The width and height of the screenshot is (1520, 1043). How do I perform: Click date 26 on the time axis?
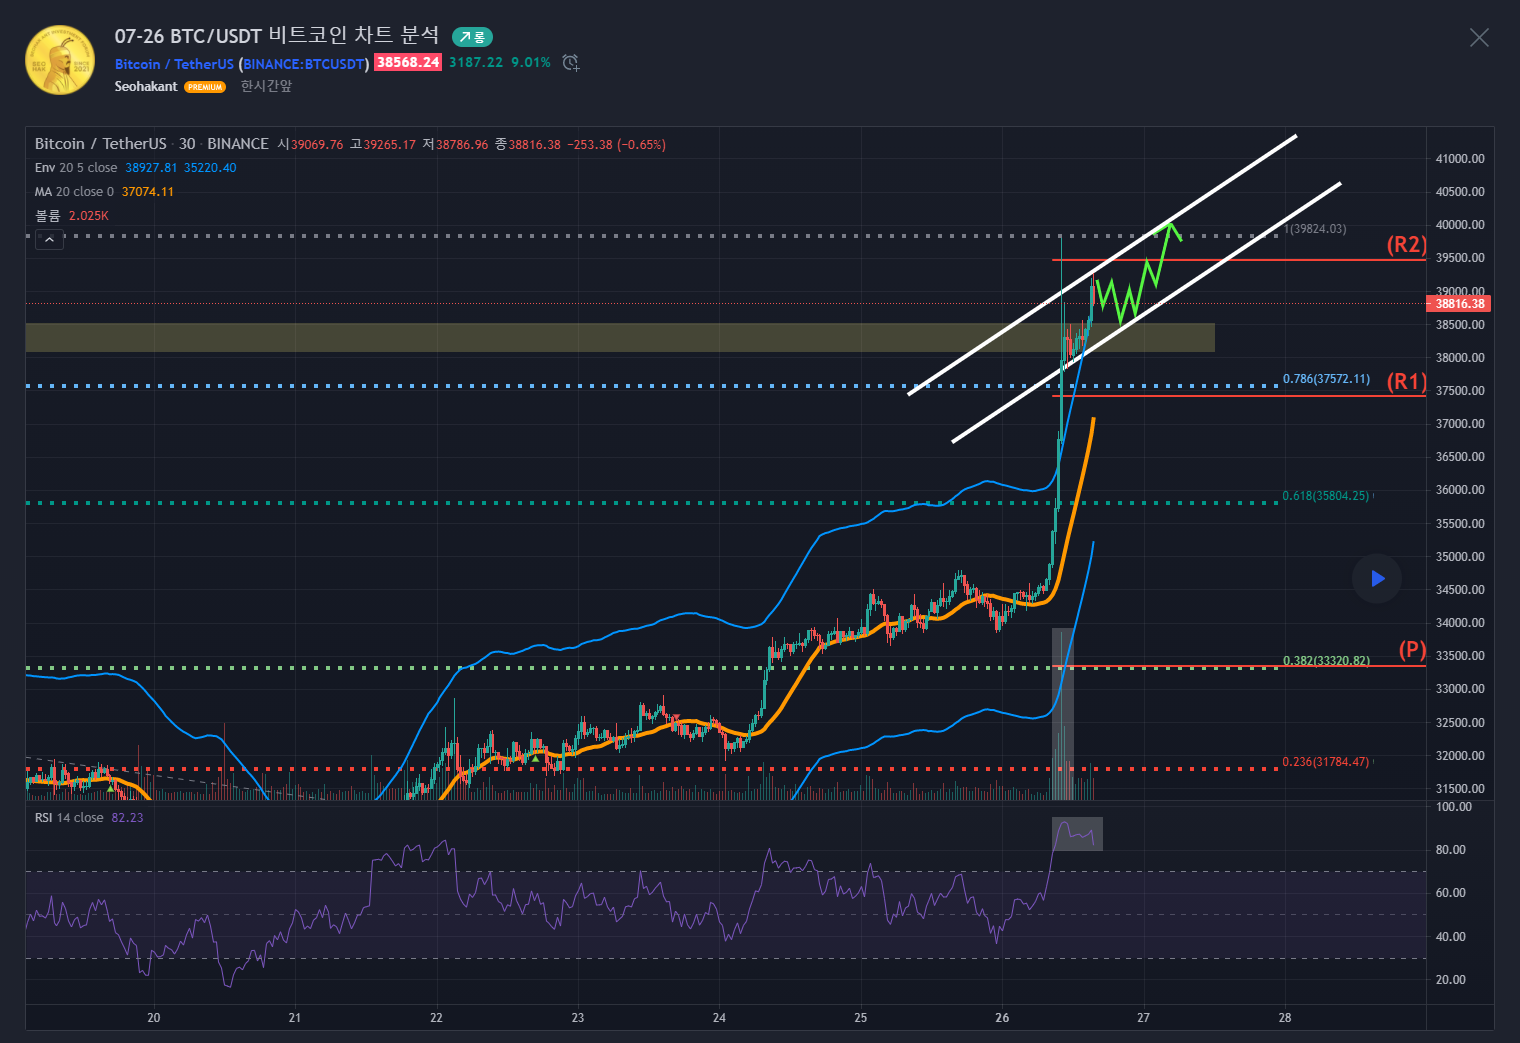tap(1002, 1018)
